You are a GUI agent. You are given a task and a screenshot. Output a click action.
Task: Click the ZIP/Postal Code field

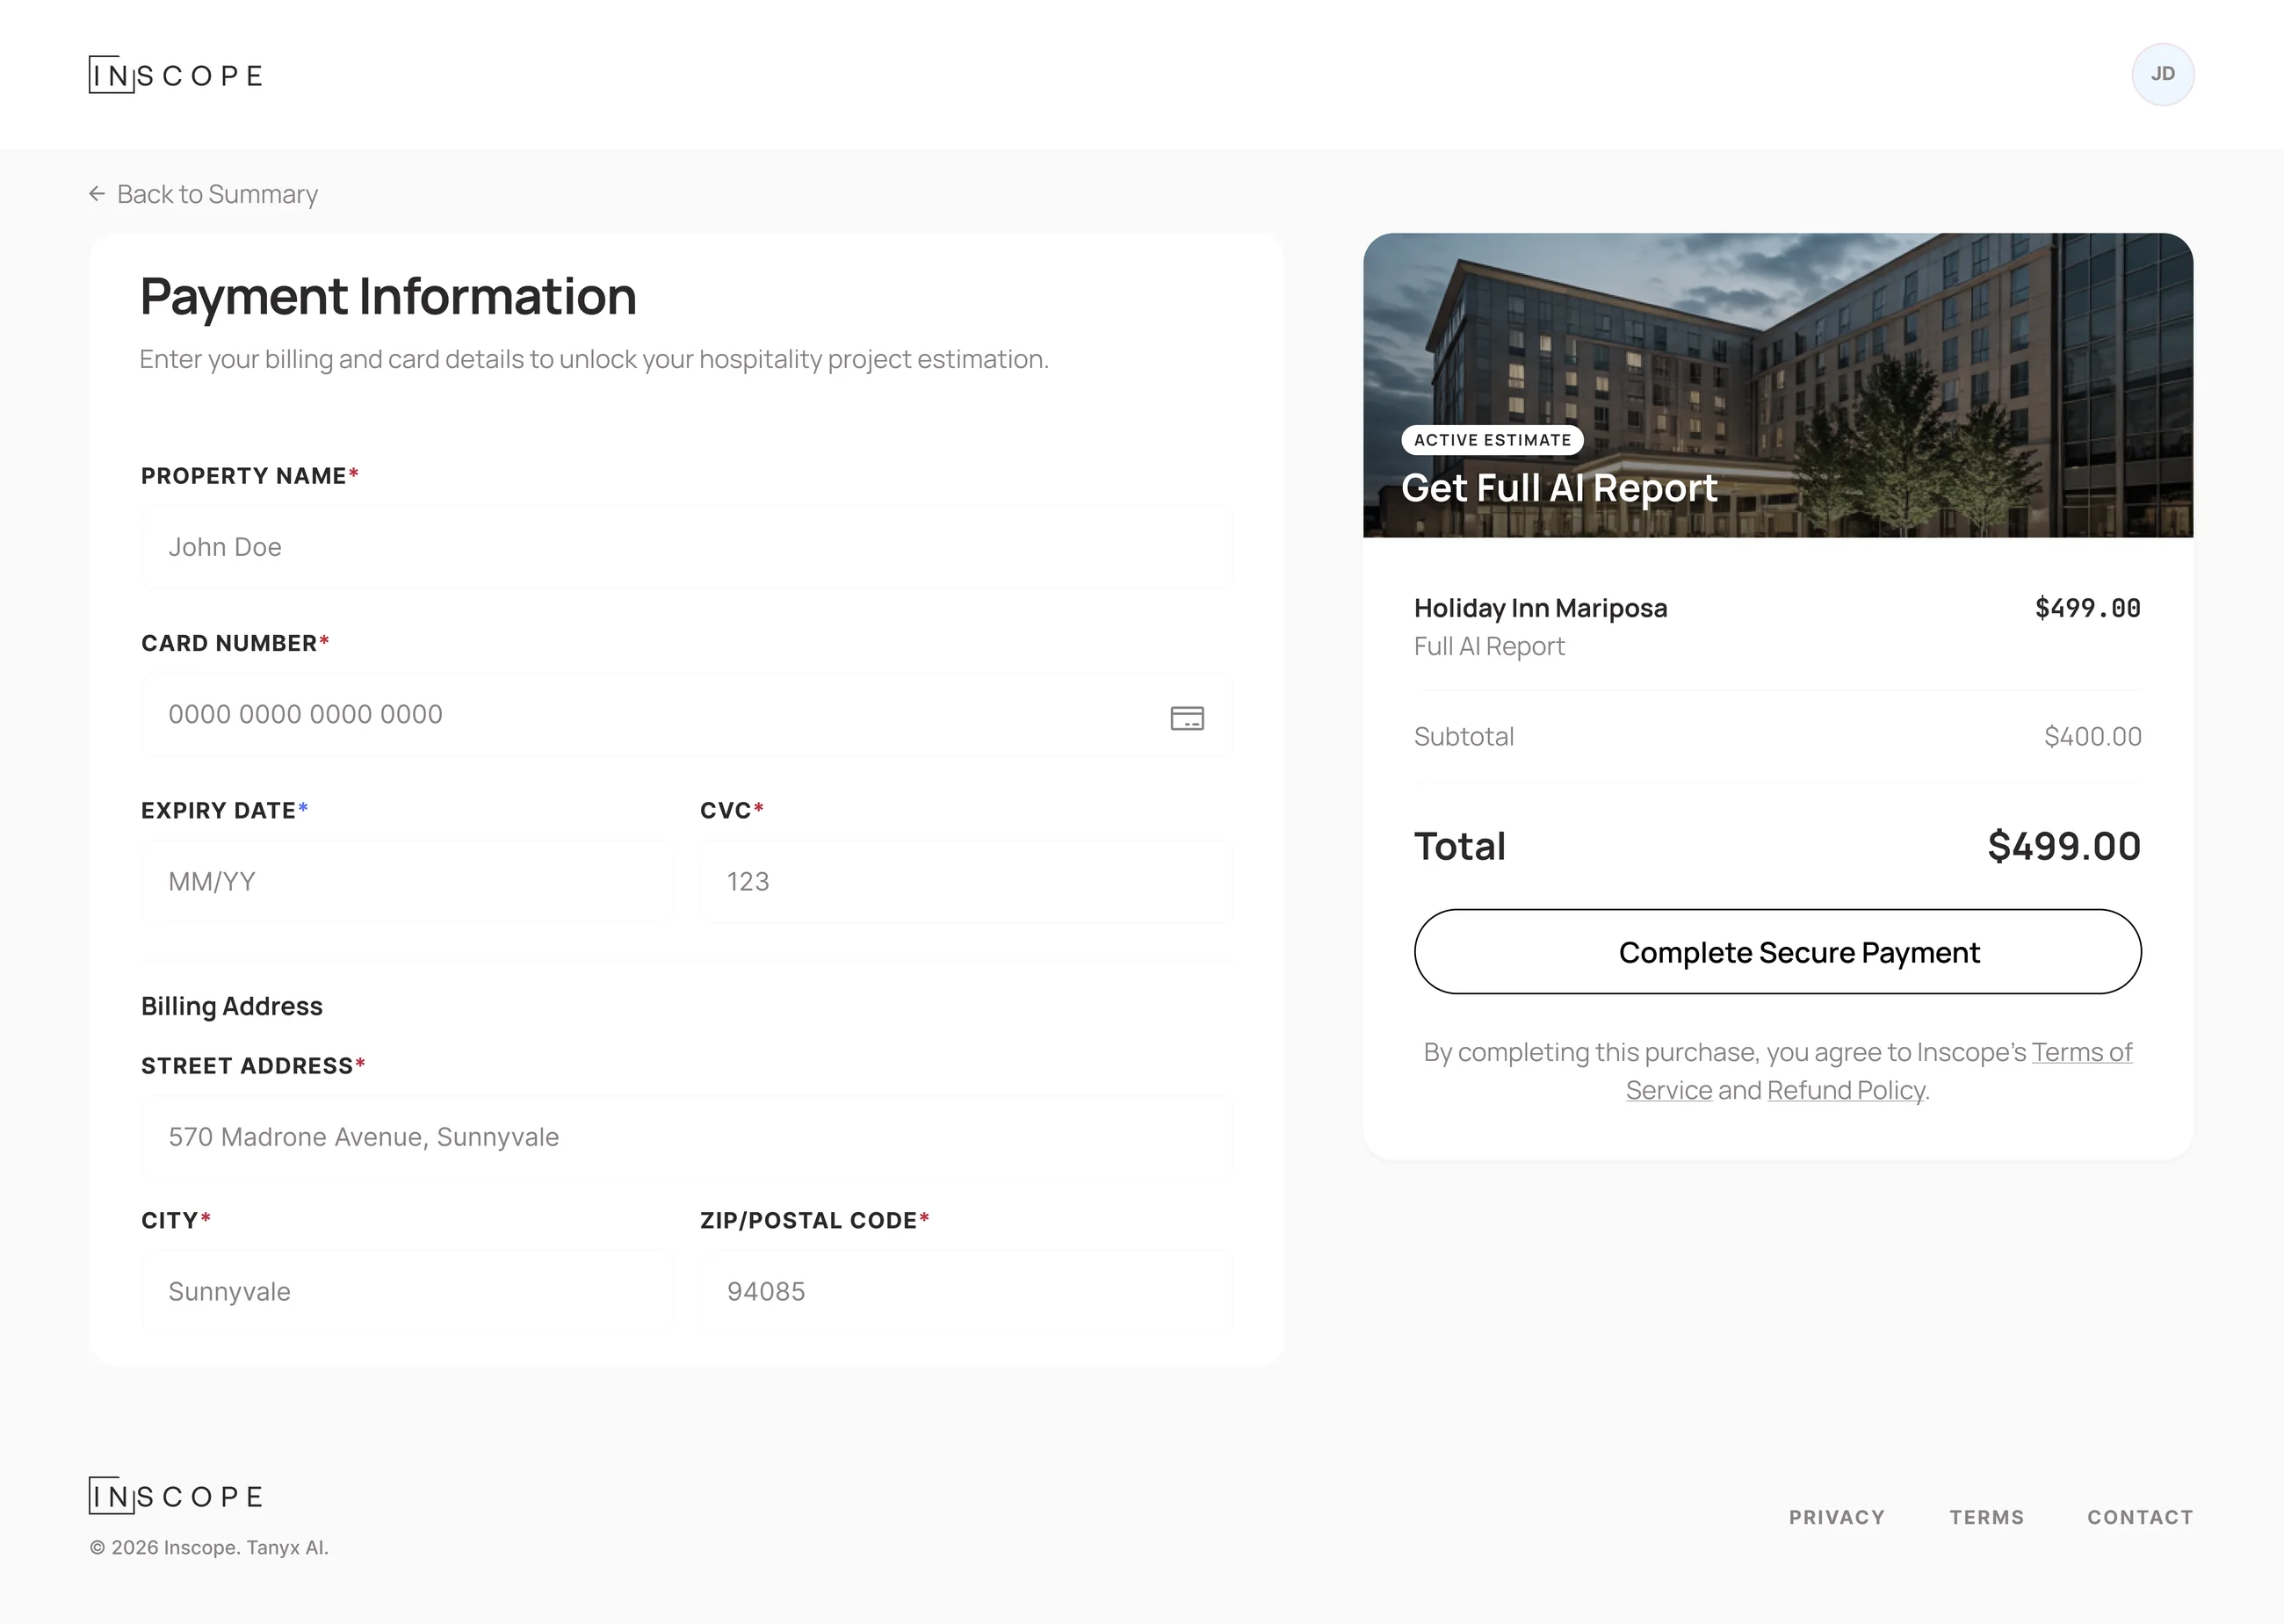click(x=966, y=1292)
